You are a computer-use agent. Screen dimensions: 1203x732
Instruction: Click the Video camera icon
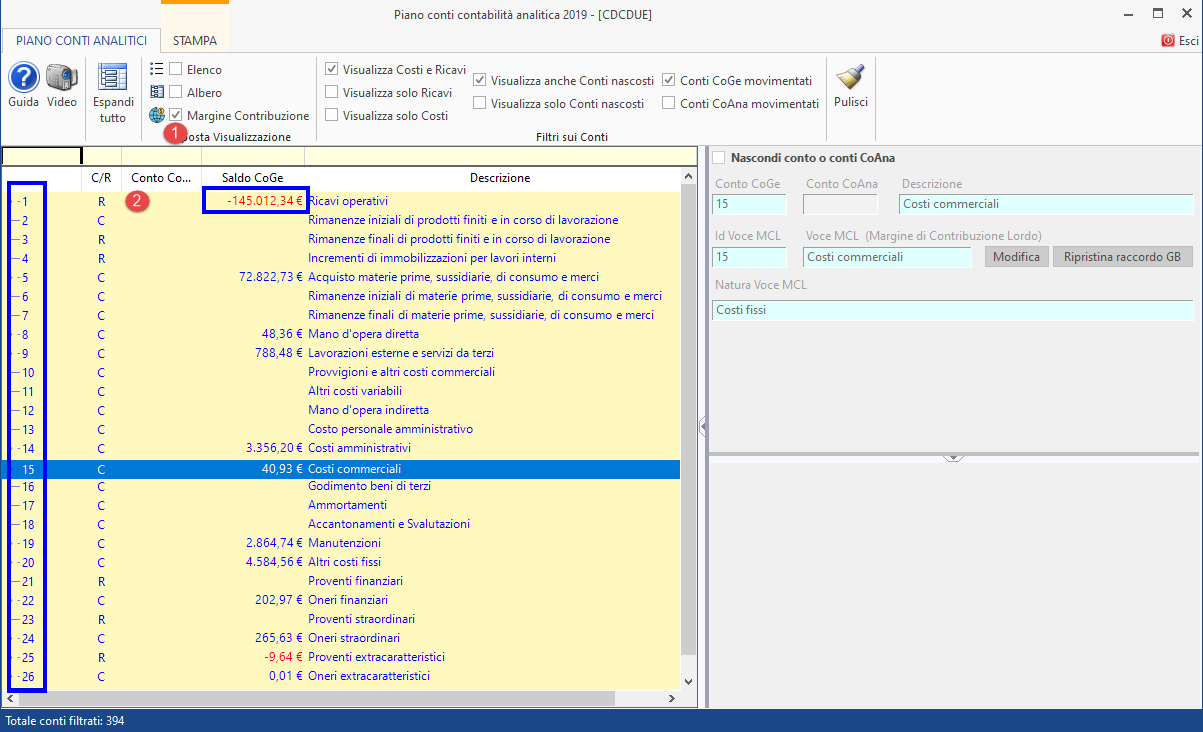tap(62, 78)
